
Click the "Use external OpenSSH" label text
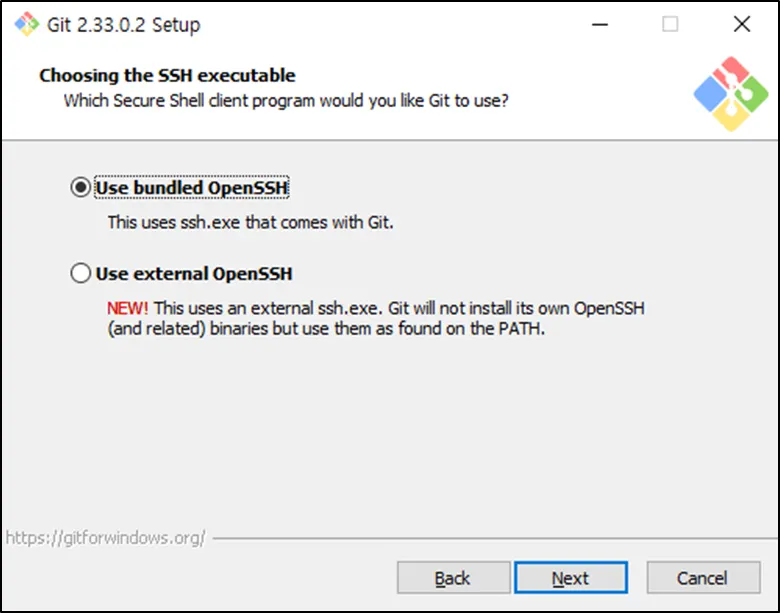point(194,273)
